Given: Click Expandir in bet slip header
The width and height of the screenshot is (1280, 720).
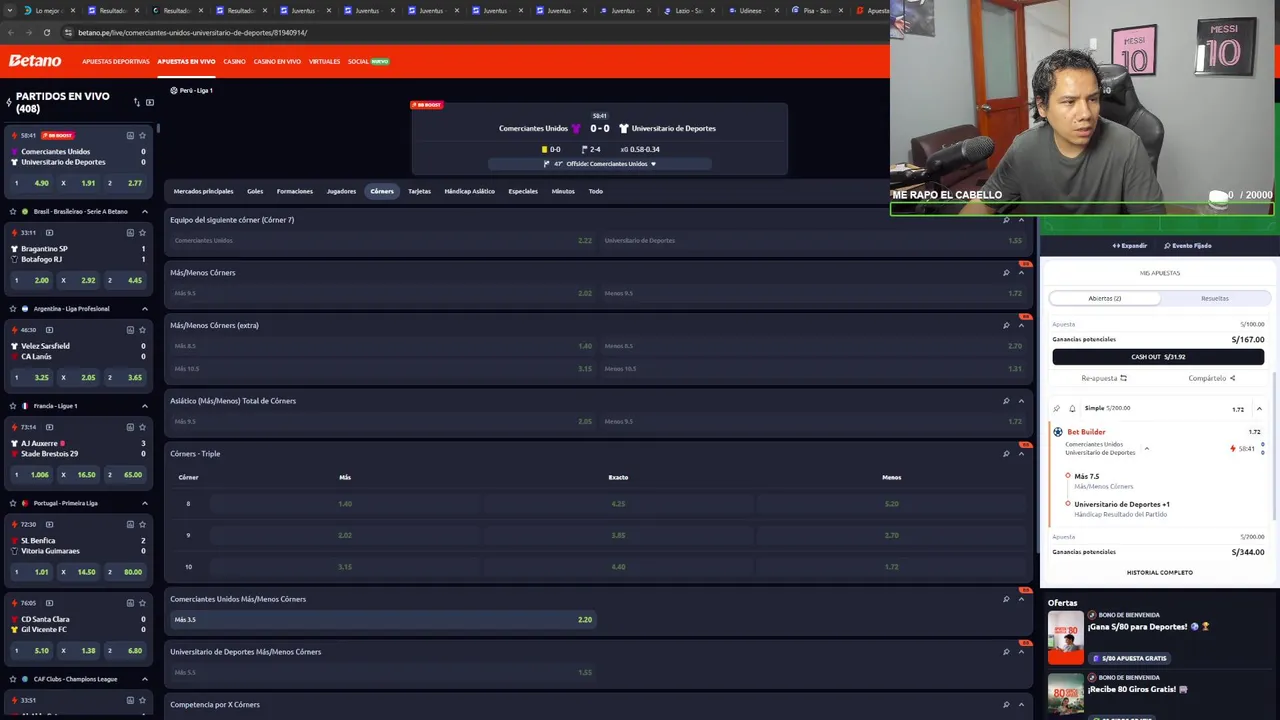Looking at the screenshot, I should pos(1130,246).
